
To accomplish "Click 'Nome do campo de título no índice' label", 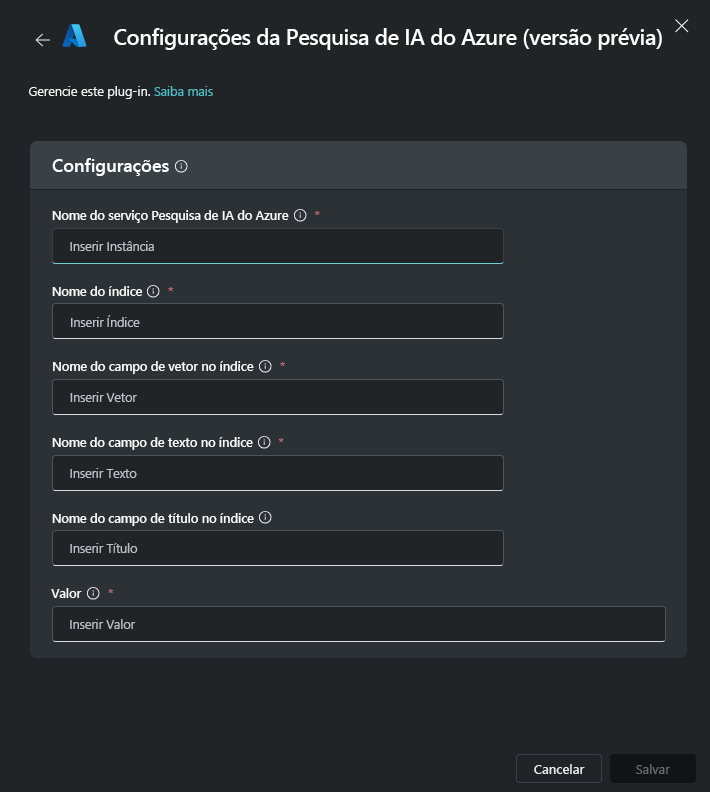I will [153, 518].
